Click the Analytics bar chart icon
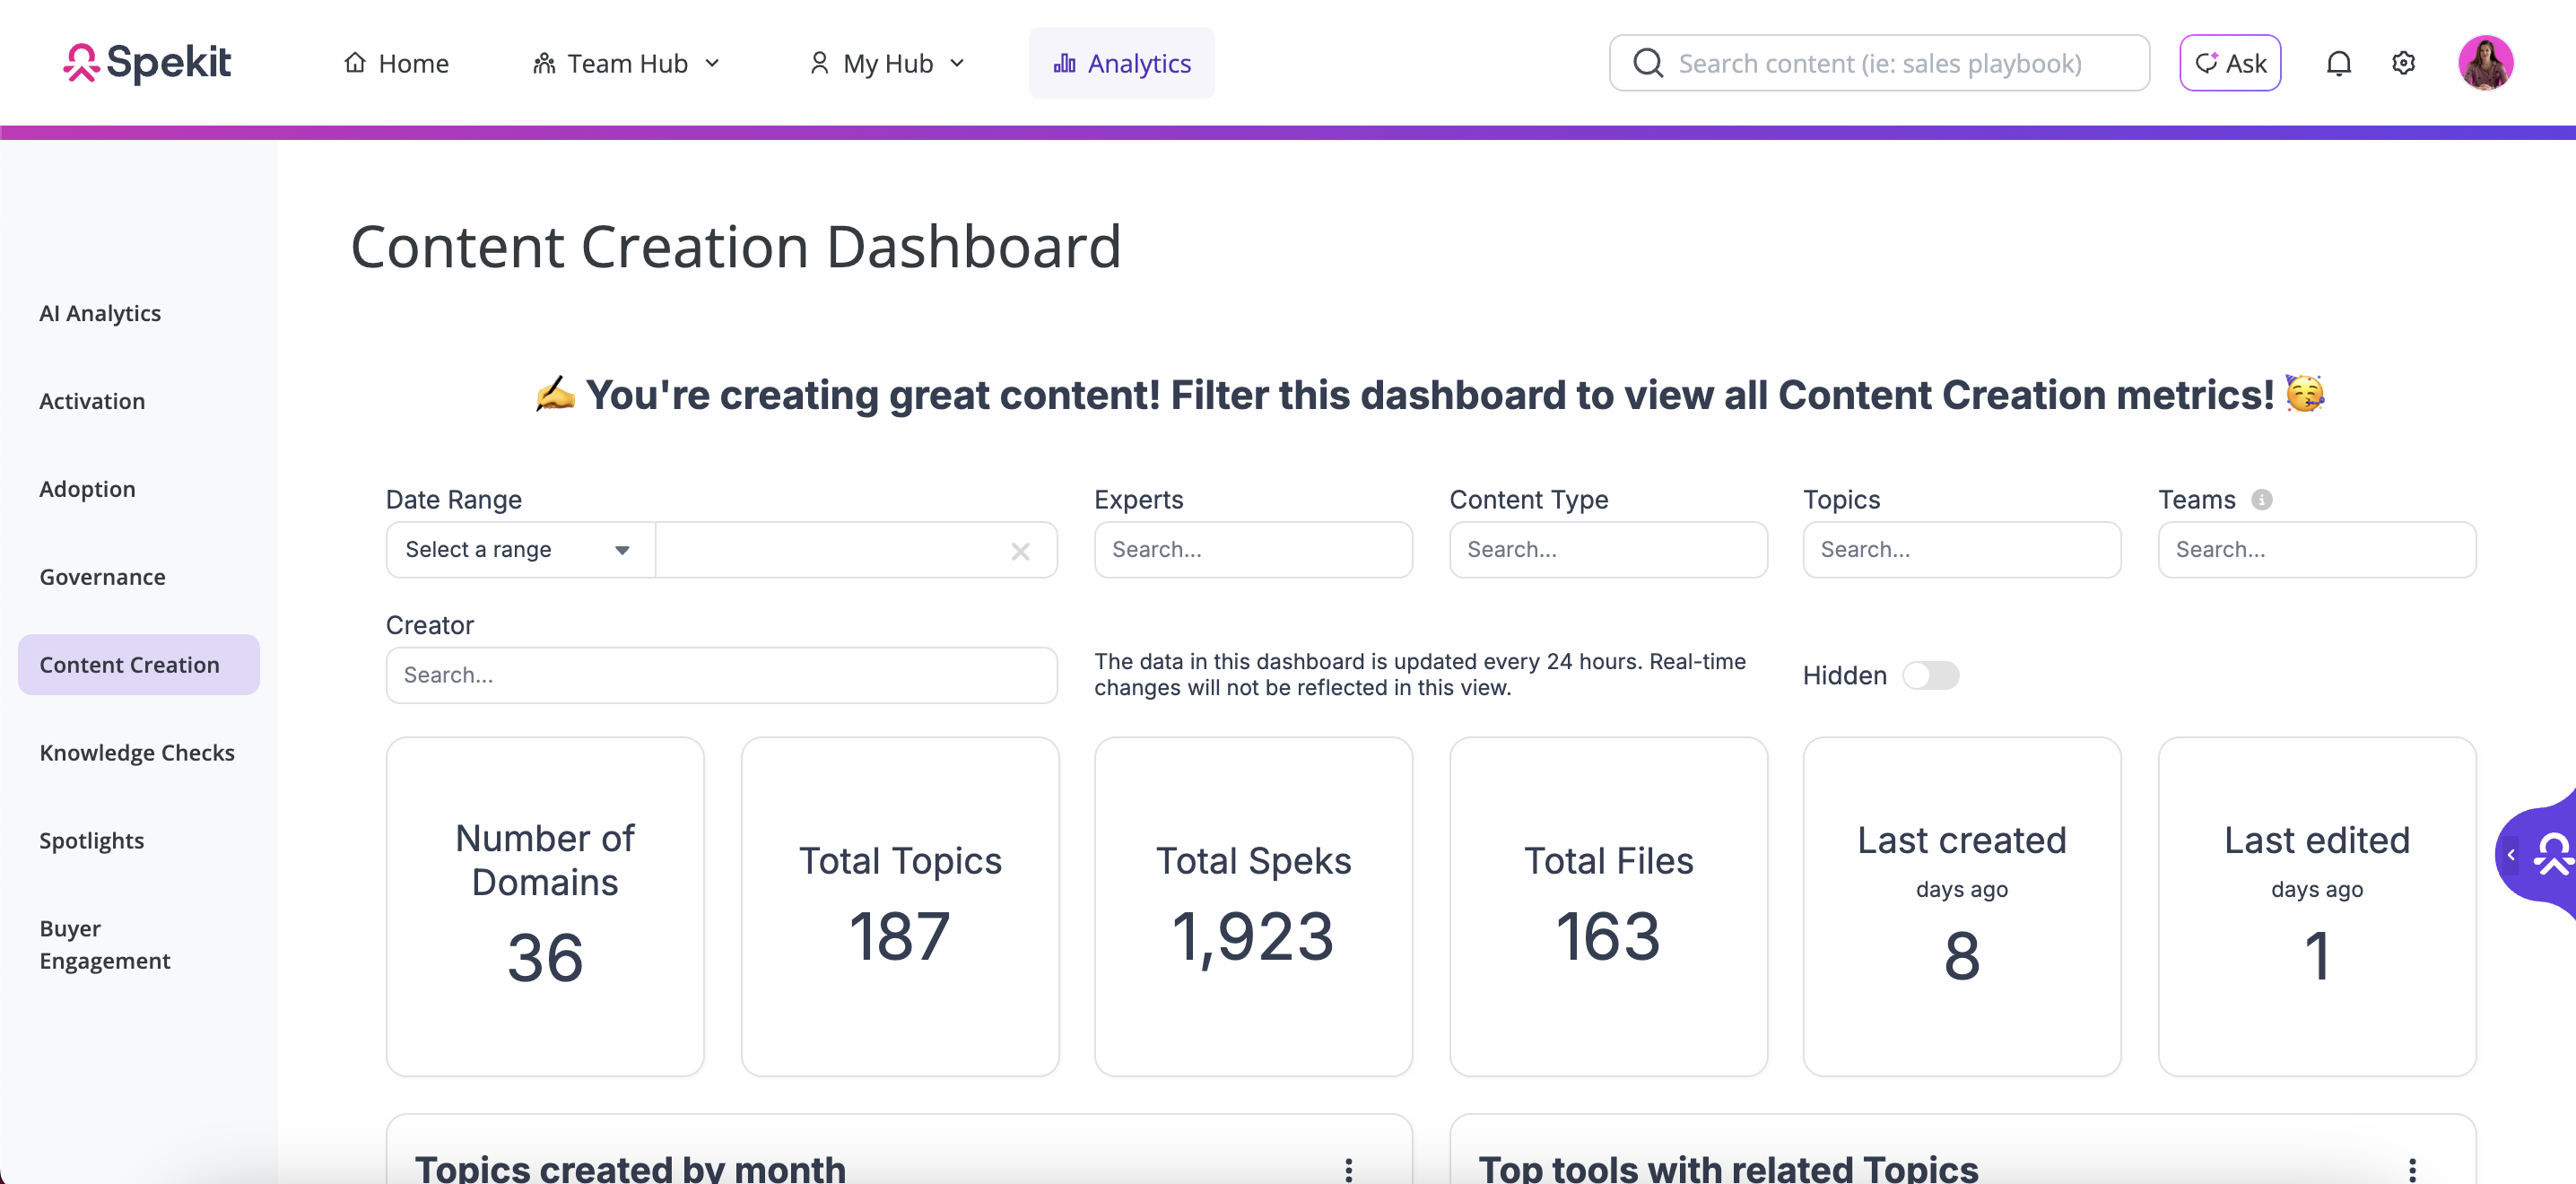This screenshot has width=2576, height=1184. click(1065, 63)
